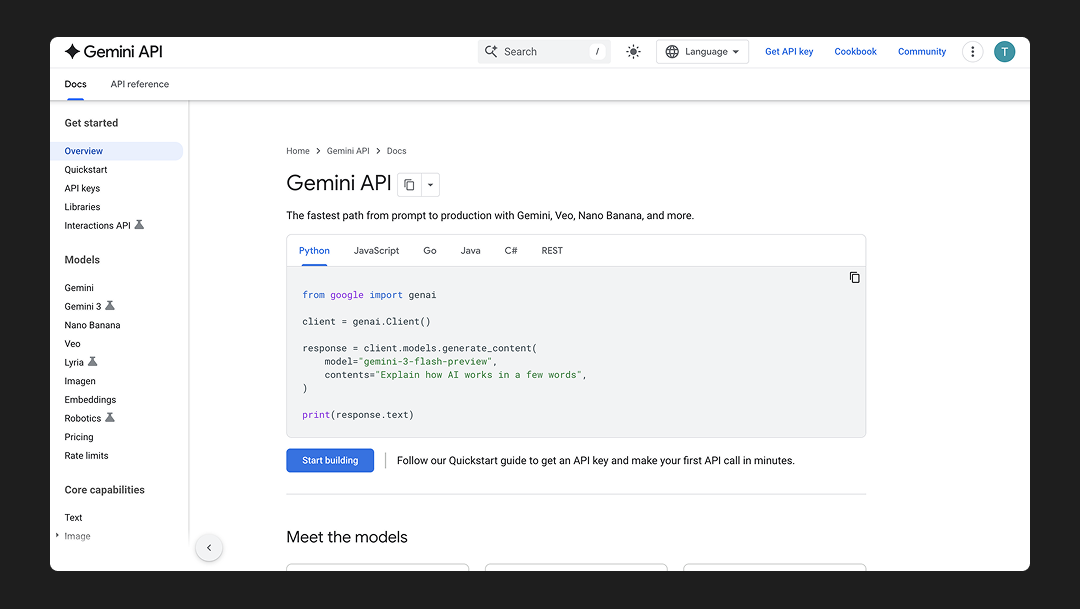Open the three-dot more options menu
The image size is (1080, 609).
[x=972, y=52]
